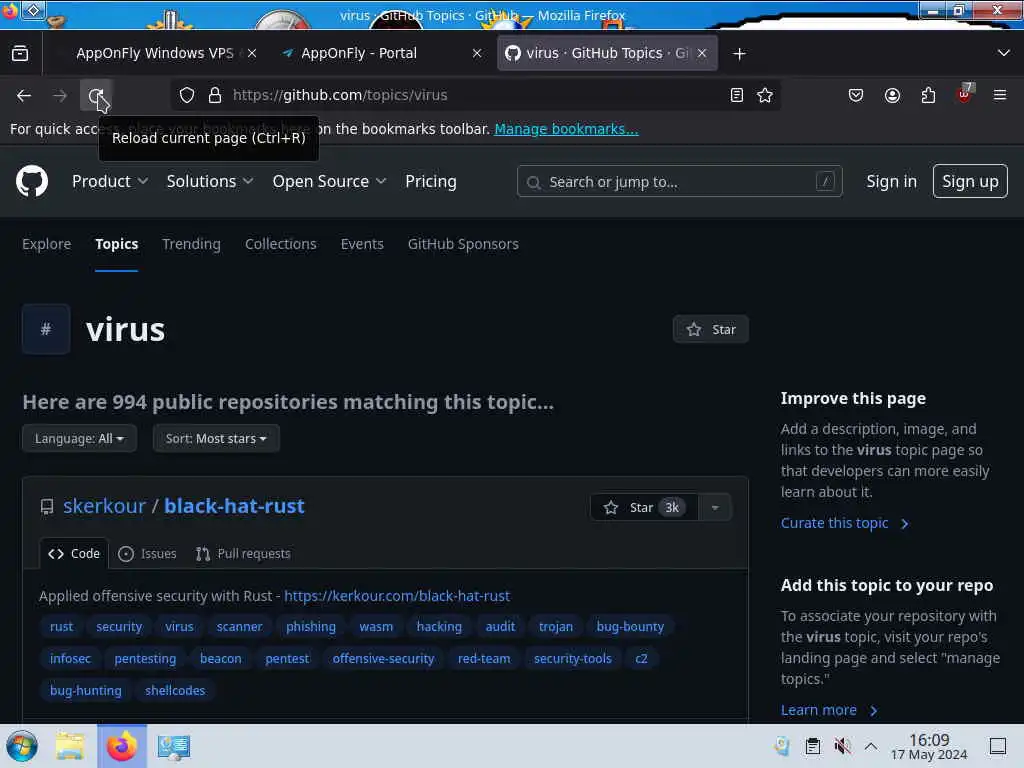The image size is (1024, 768).
Task: Click the offensive-security topic tag
Action: pyautogui.click(x=383, y=659)
